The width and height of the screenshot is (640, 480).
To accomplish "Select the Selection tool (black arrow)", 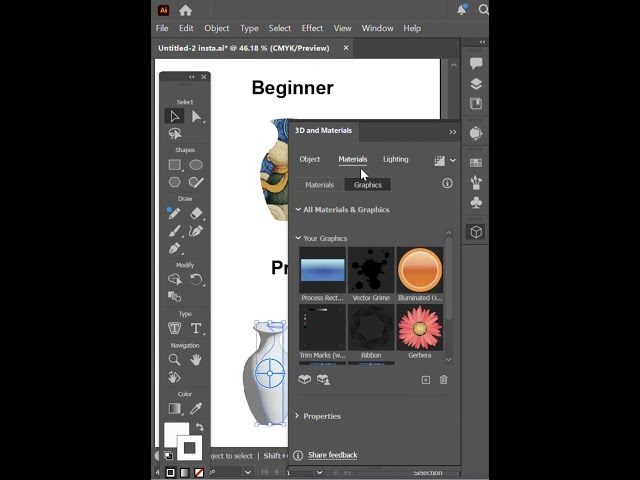I will pyautogui.click(x=174, y=116).
